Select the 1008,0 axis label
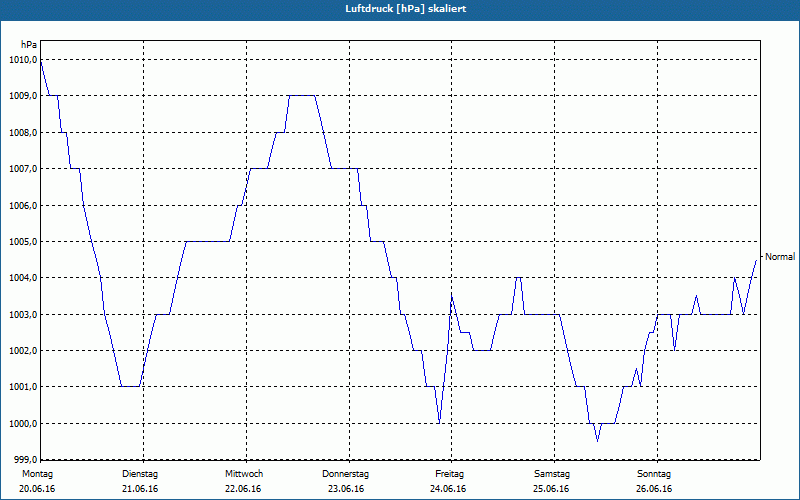This screenshot has width=800, height=500. 23,133
